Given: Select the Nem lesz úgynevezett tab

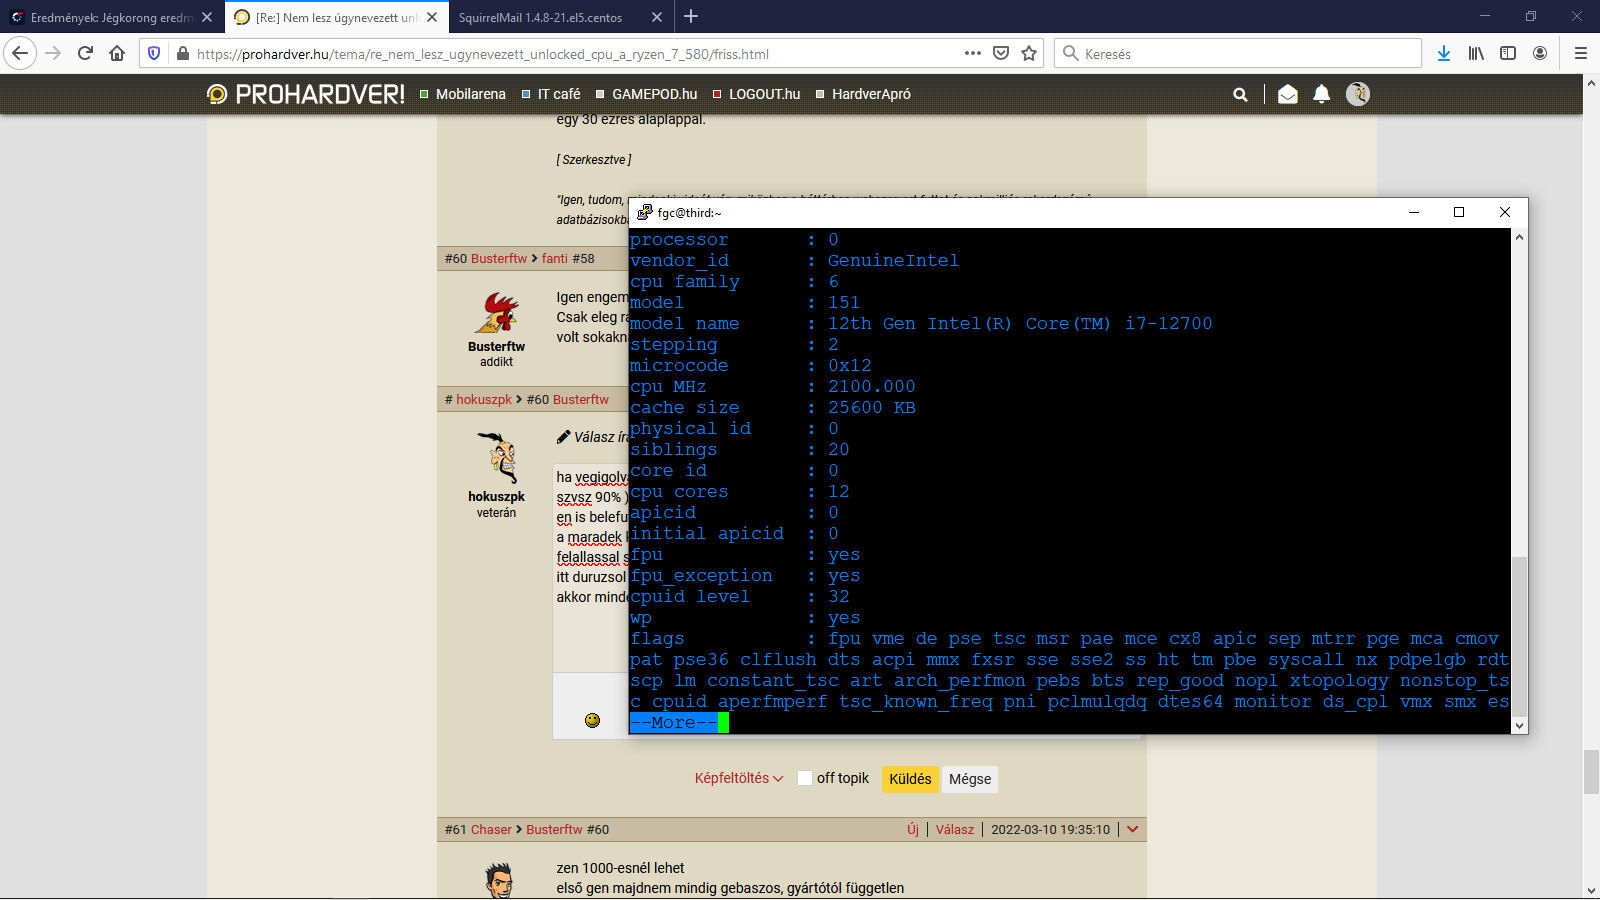Looking at the screenshot, I should pyautogui.click(x=337, y=17).
